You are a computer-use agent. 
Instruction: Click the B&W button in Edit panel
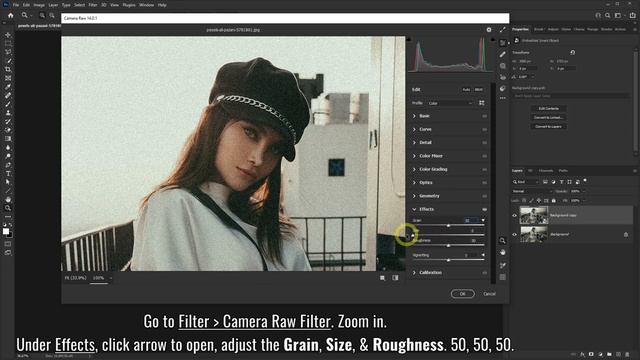[x=479, y=90]
